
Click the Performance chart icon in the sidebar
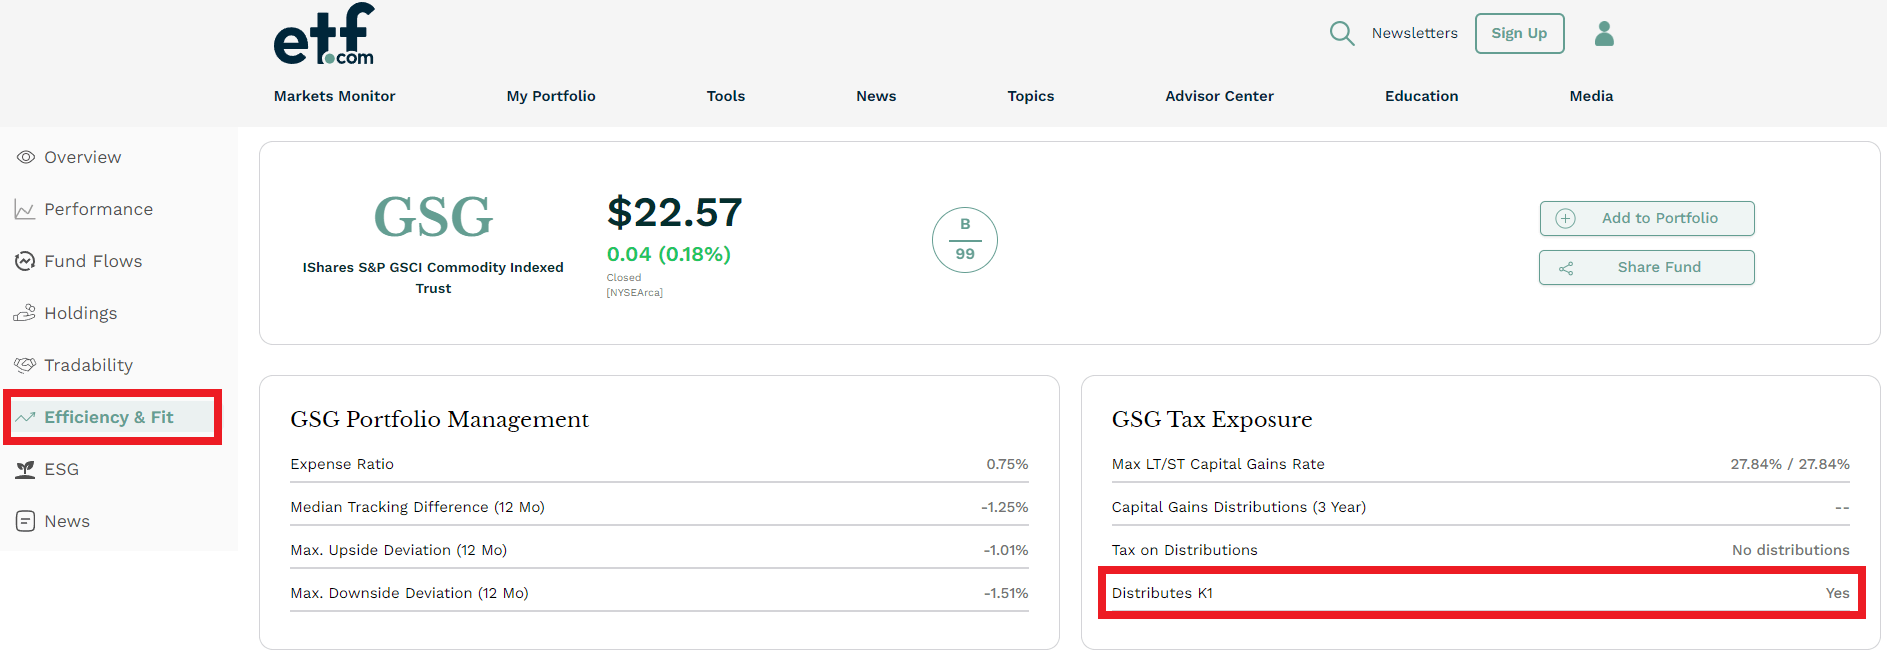pyautogui.click(x=25, y=209)
